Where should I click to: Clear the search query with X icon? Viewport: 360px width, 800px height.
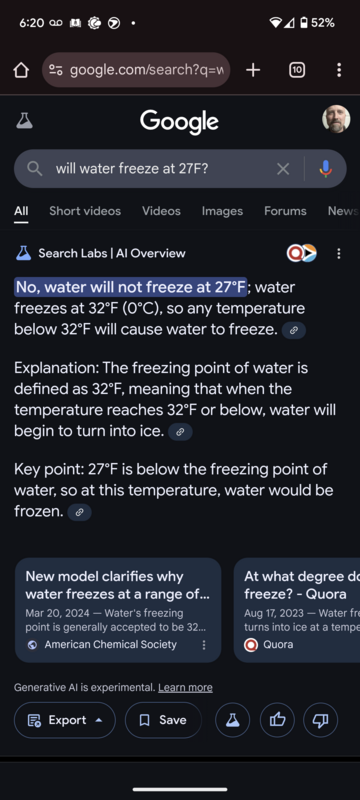283,169
